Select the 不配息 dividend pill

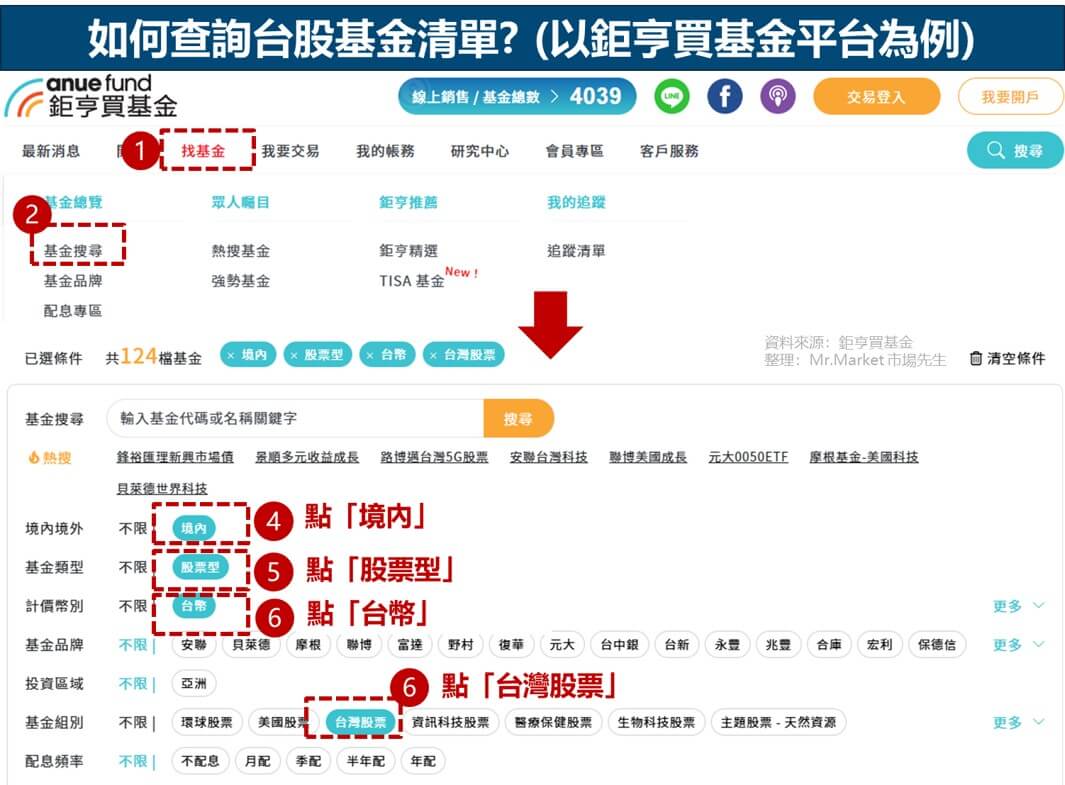coord(200,761)
